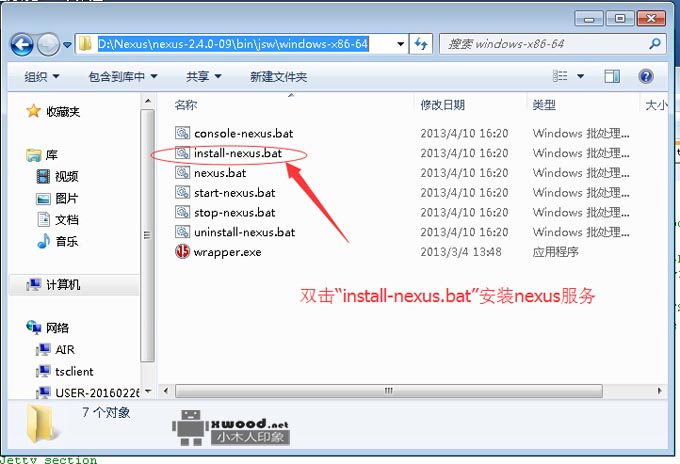Open the 组织 menu

(42, 77)
